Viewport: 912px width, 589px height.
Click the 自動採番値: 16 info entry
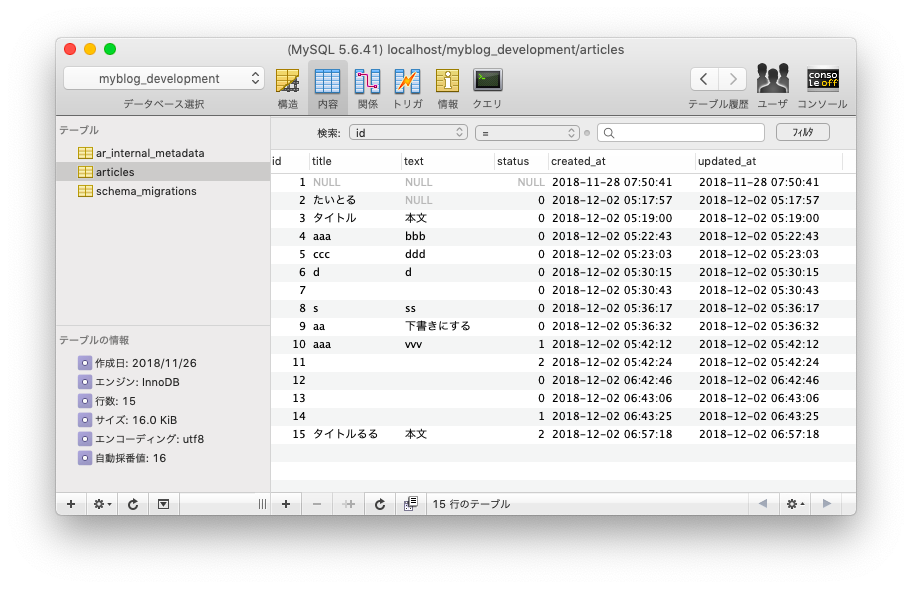tap(122, 458)
